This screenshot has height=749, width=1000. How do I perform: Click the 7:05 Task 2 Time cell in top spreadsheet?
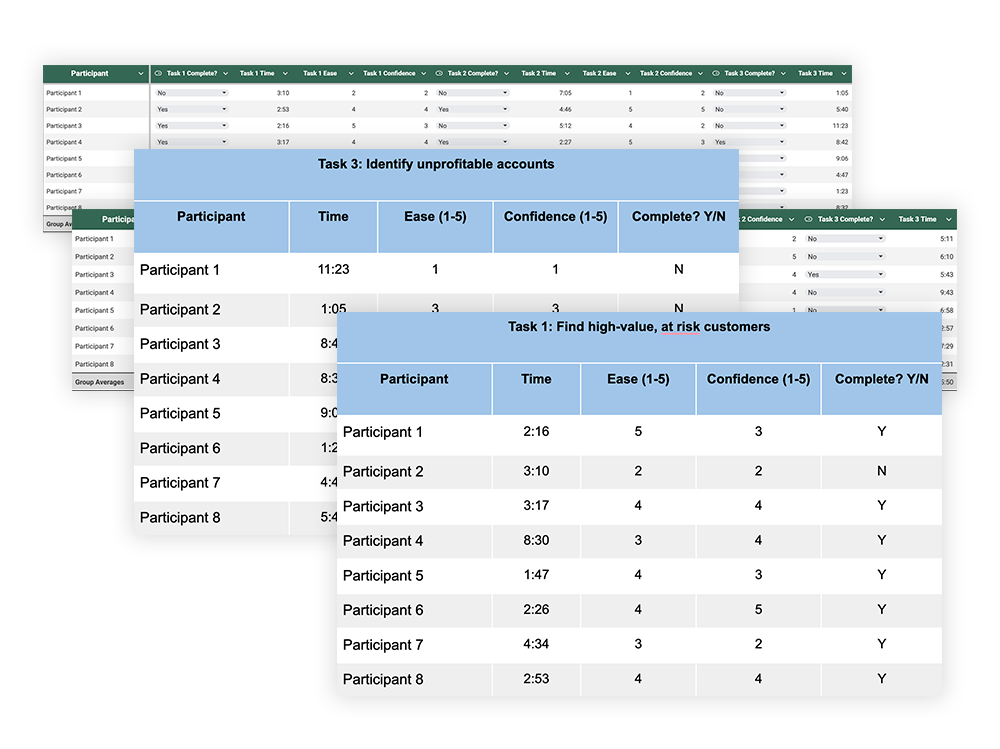pyautogui.click(x=565, y=93)
